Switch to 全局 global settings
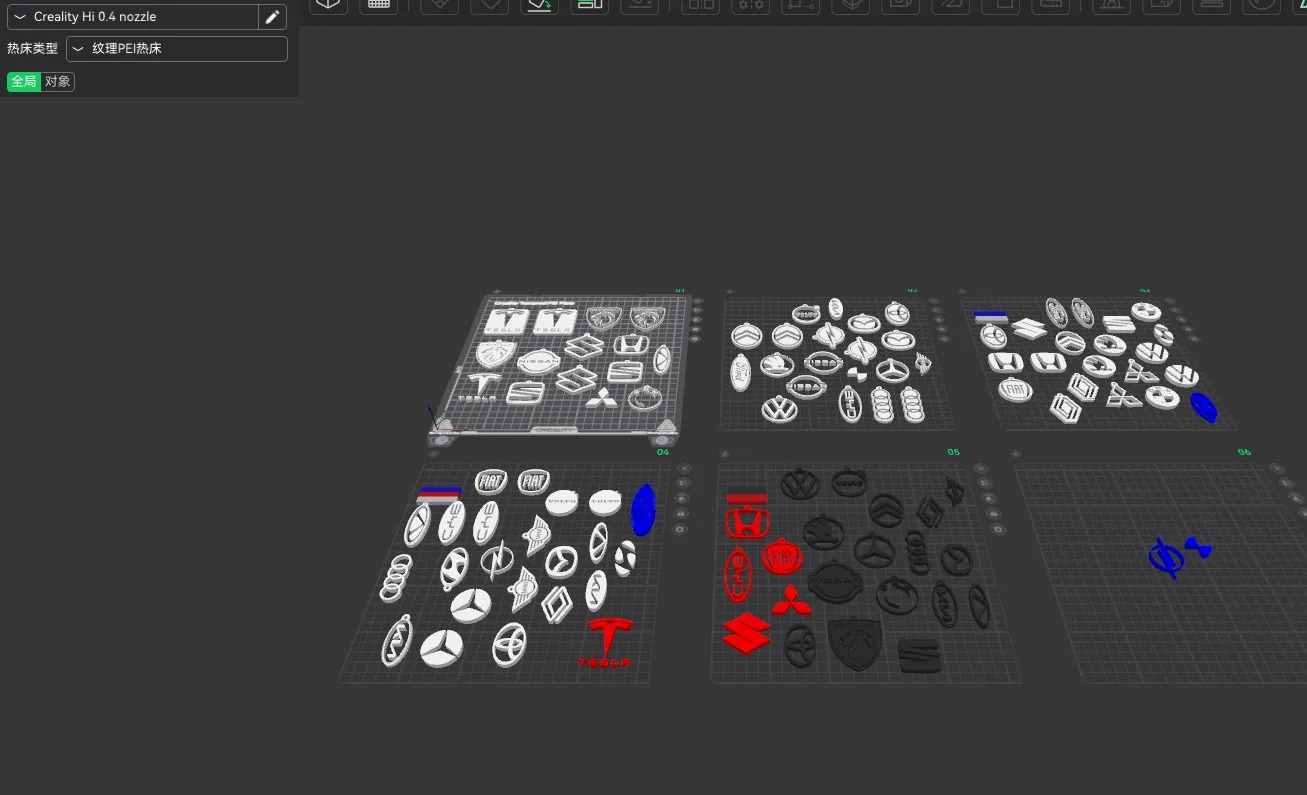Viewport: 1307px width, 795px height. coord(24,82)
